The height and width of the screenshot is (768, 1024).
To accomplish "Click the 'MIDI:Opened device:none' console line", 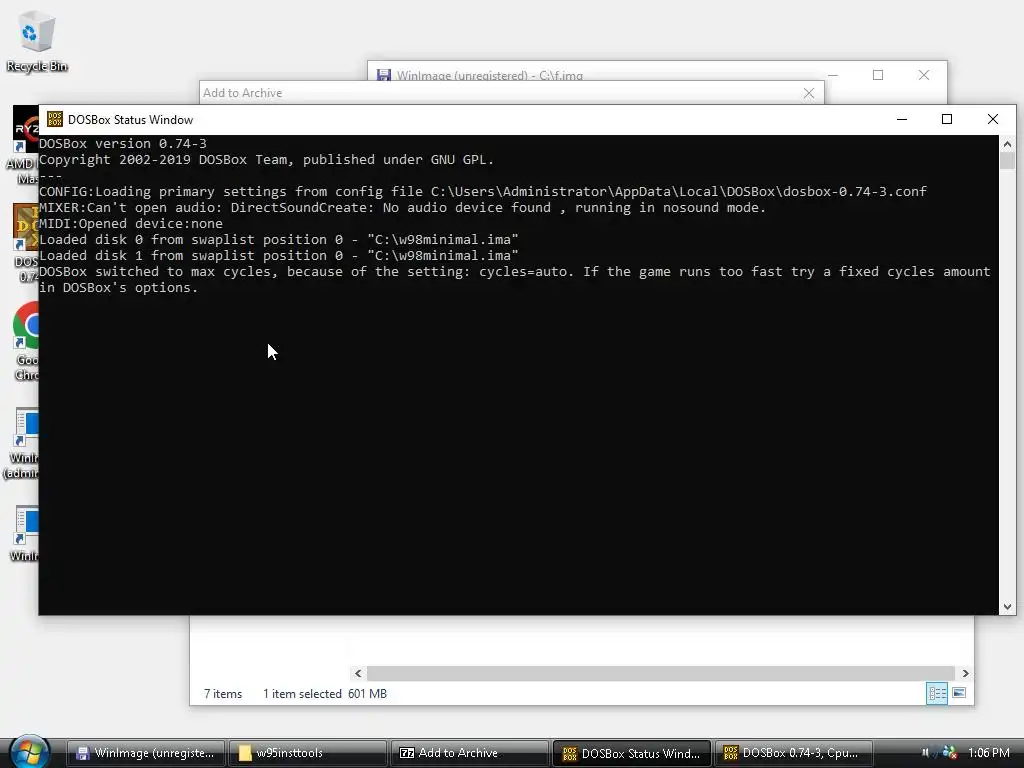I will click(131, 223).
